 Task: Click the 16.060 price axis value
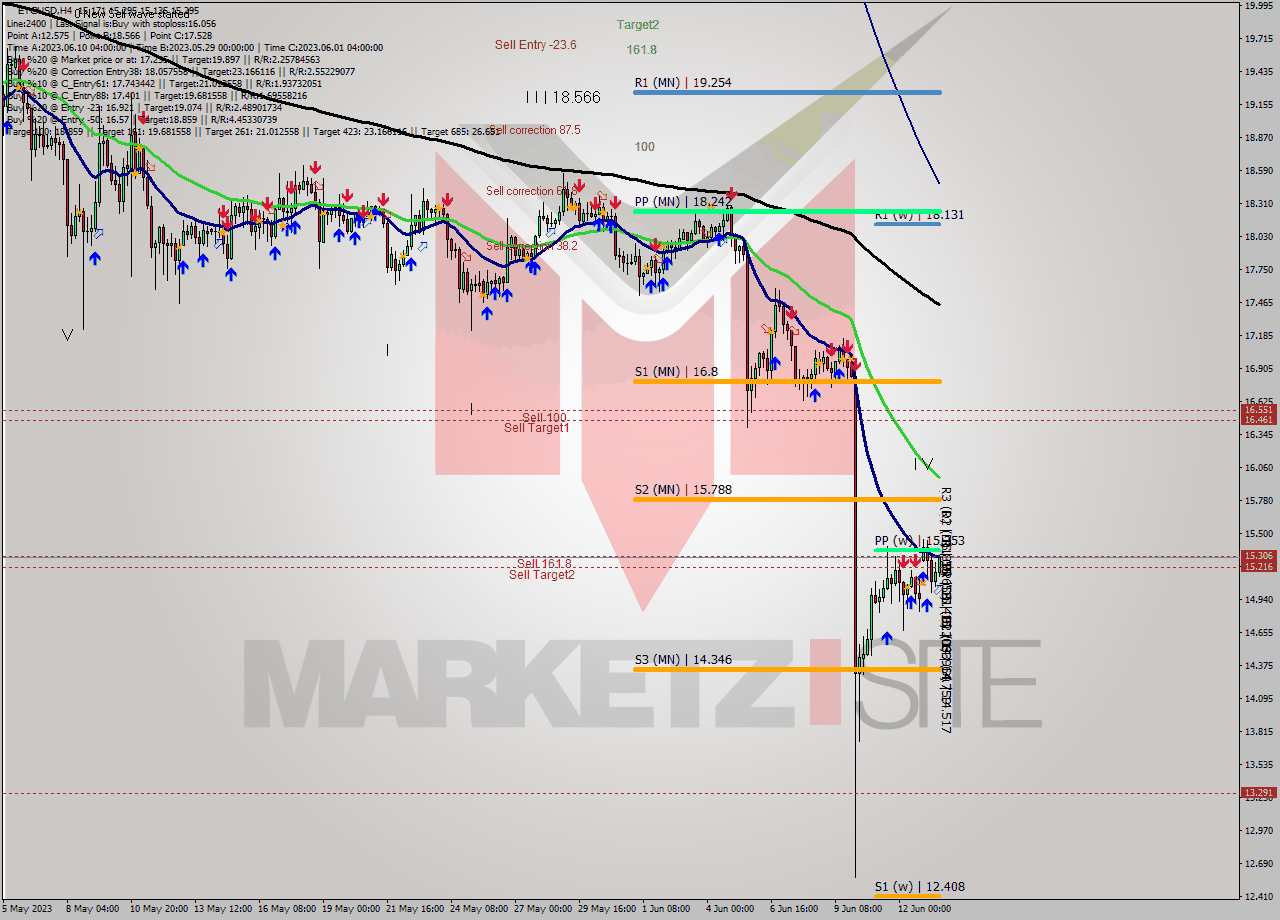tap(1258, 468)
